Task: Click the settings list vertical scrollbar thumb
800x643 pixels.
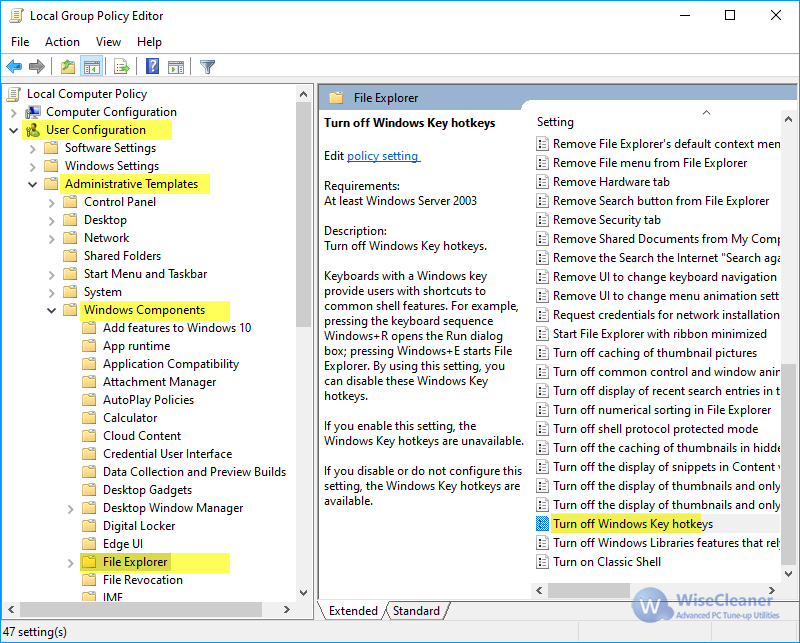Action: [x=788, y=463]
